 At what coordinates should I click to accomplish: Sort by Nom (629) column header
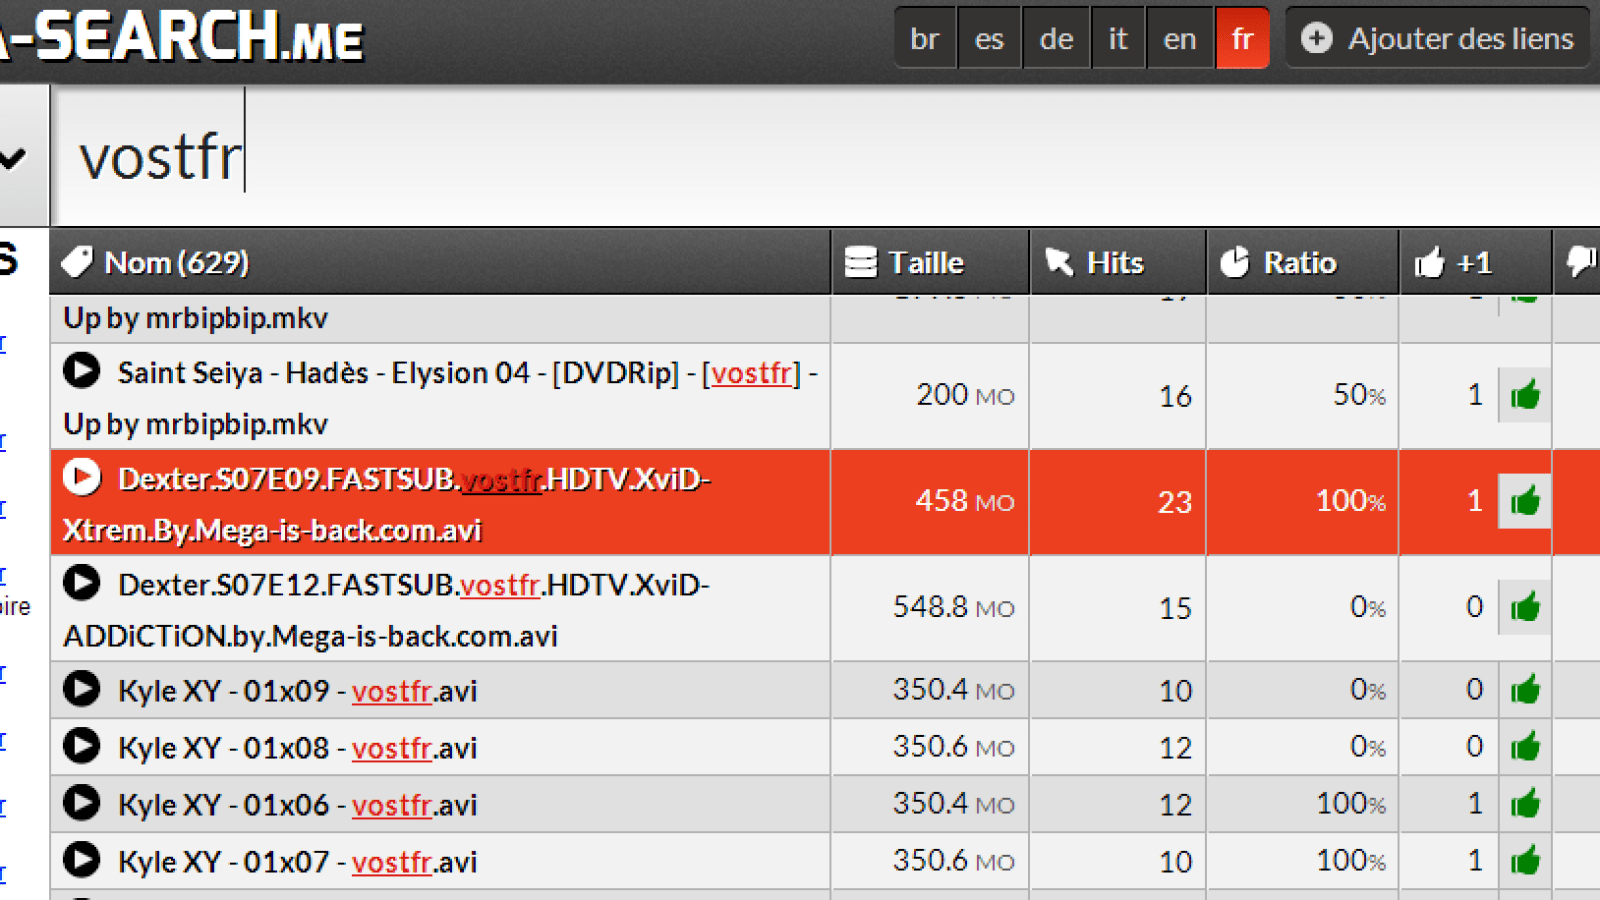pos(177,263)
